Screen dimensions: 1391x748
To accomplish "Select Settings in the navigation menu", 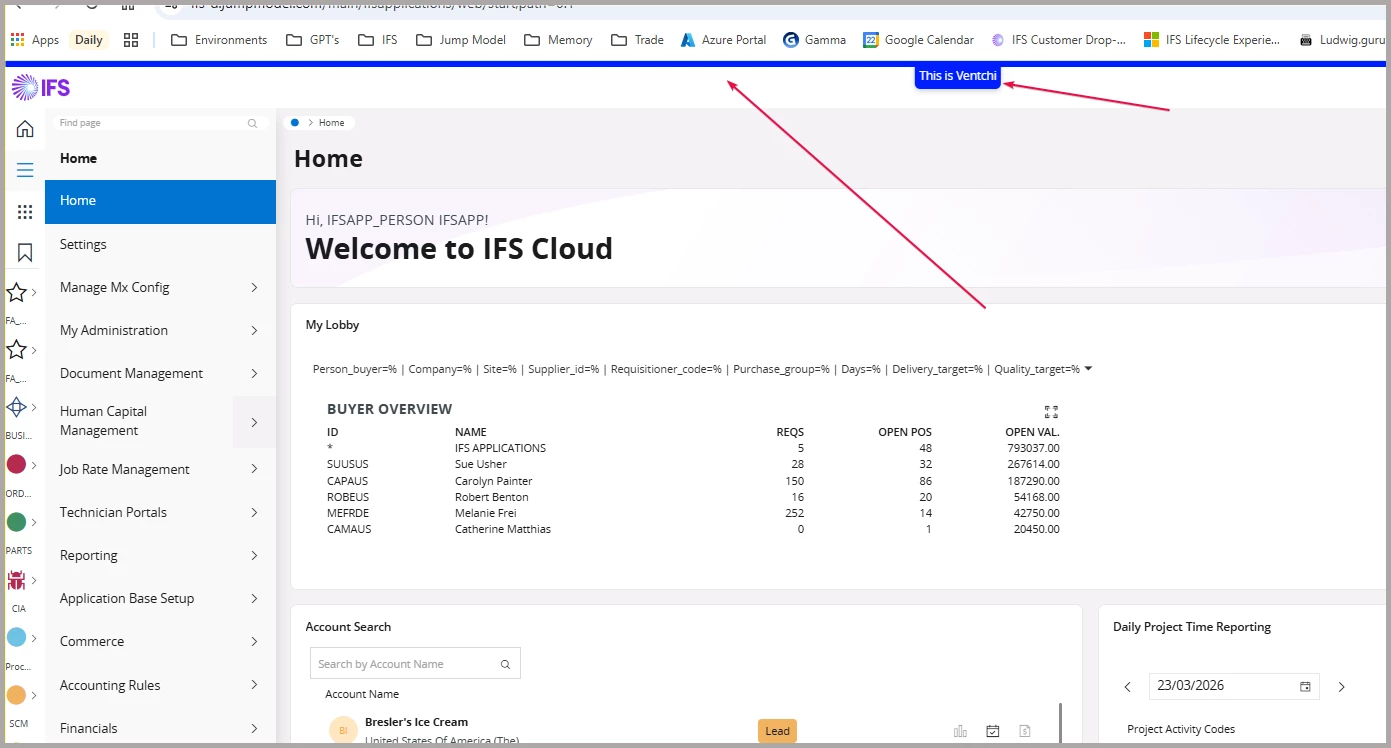I will point(83,244).
